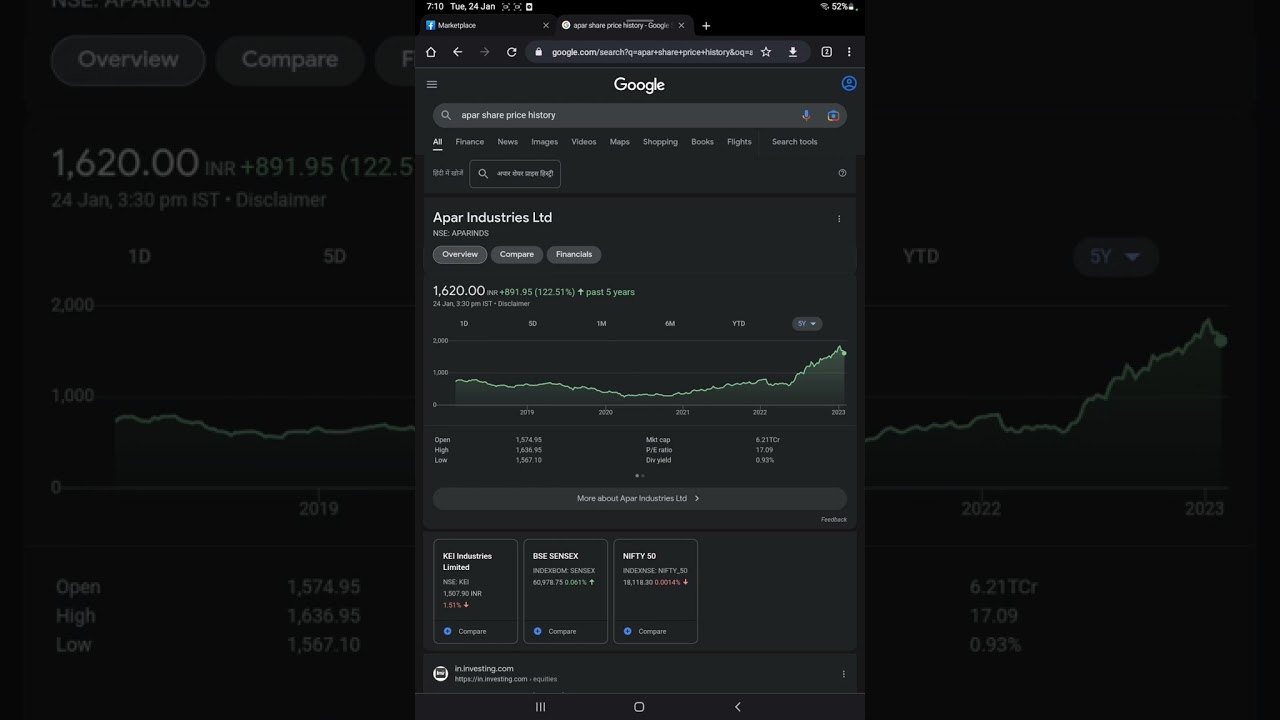Viewport: 1280px width, 720px height.
Task: Open BSE SENSEX card
Action: pos(565,591)
